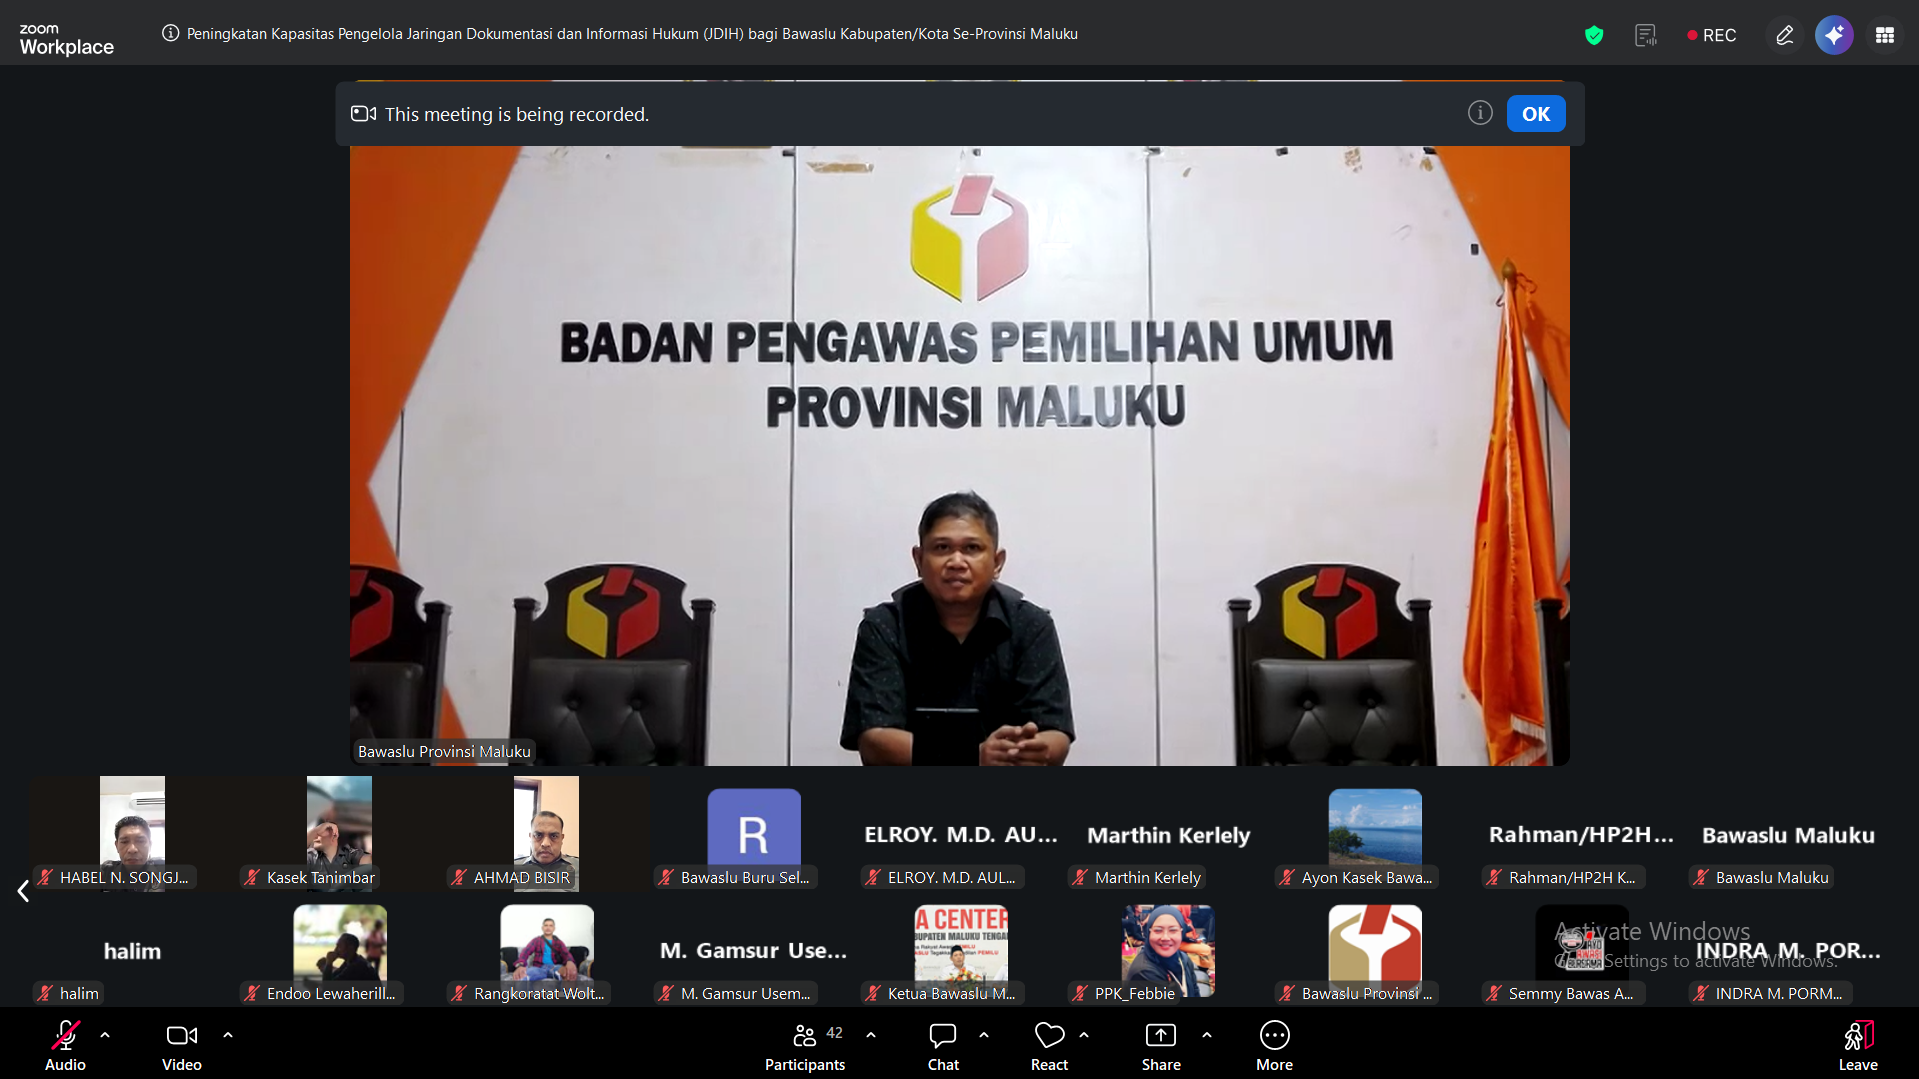Open the annotate pencil icon
1919x1079 pixels.
1785,35
